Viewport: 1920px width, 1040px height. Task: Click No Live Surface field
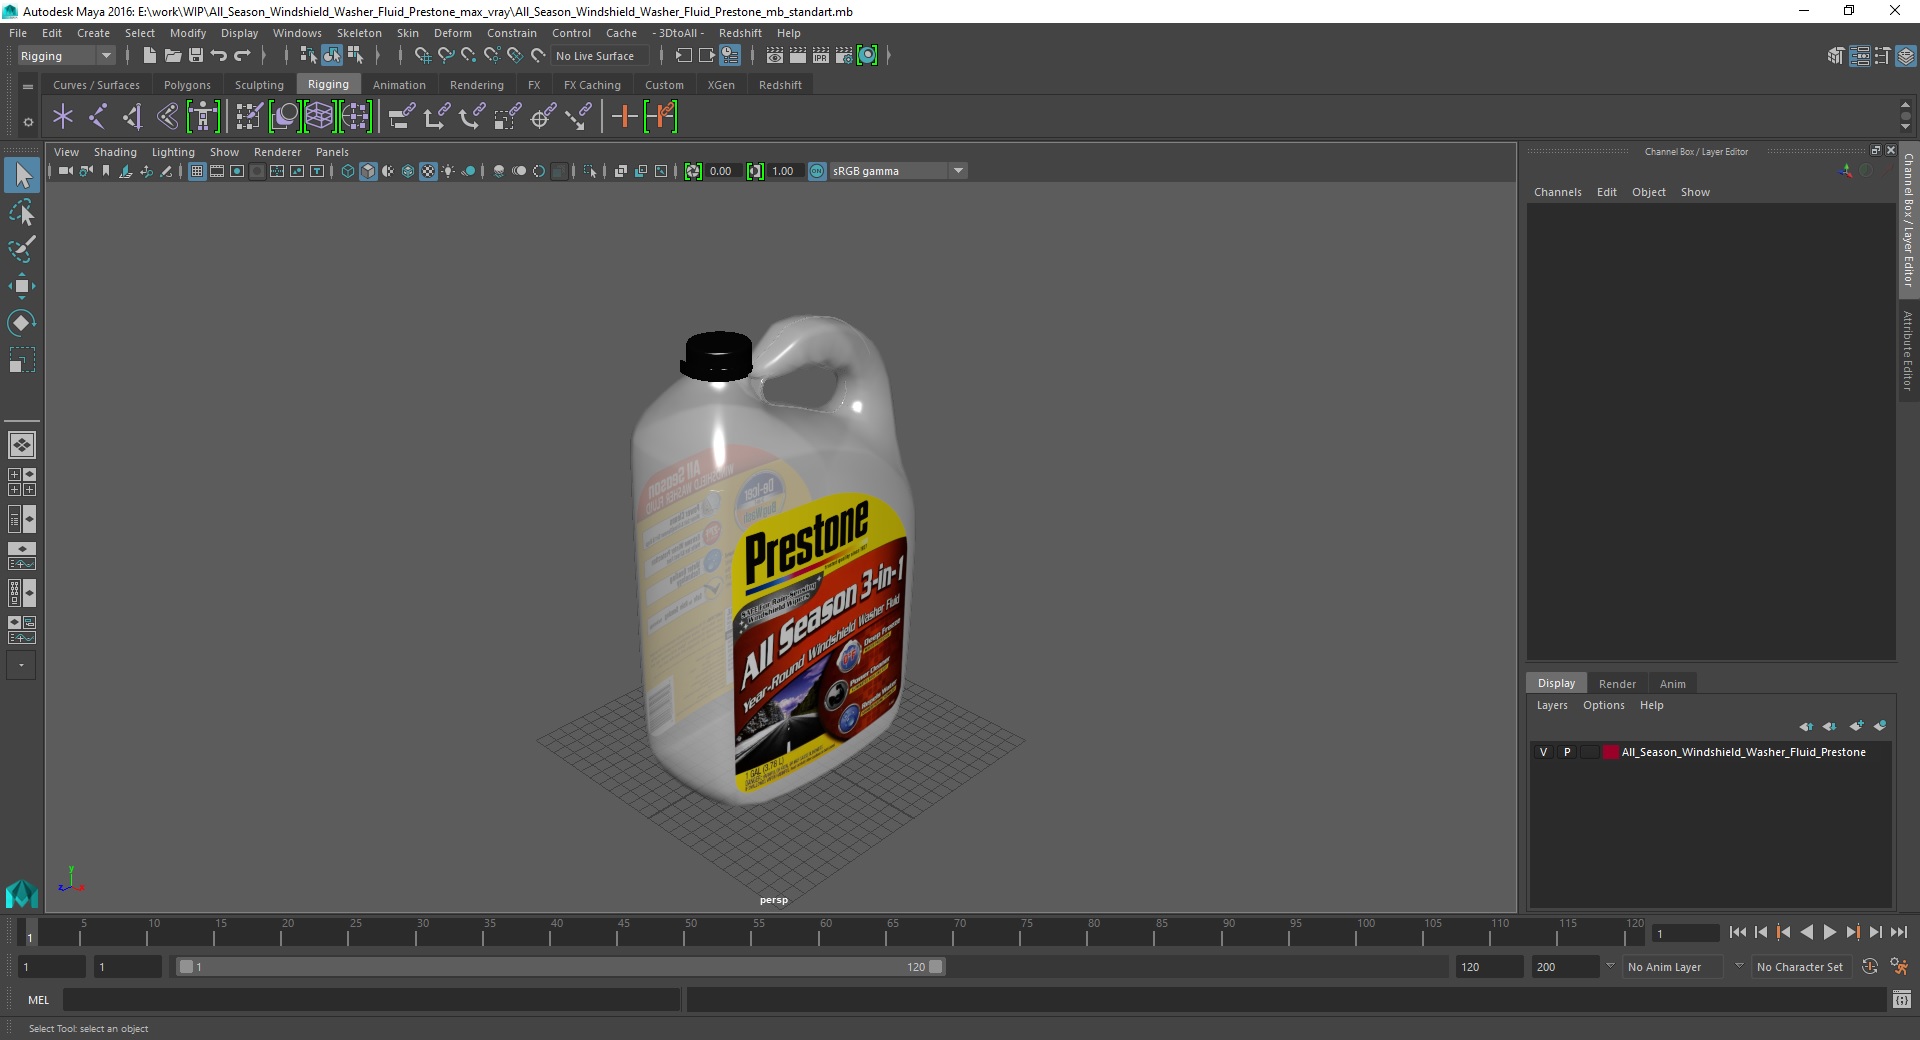coord(598,56)
